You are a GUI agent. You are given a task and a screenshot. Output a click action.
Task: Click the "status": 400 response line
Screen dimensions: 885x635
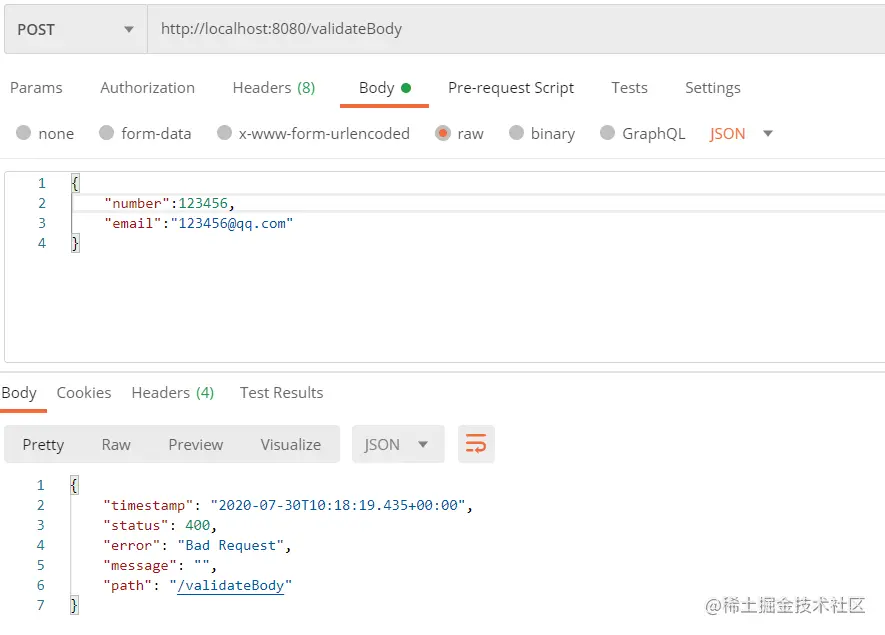pyautogui.click(x=160, y=525)
